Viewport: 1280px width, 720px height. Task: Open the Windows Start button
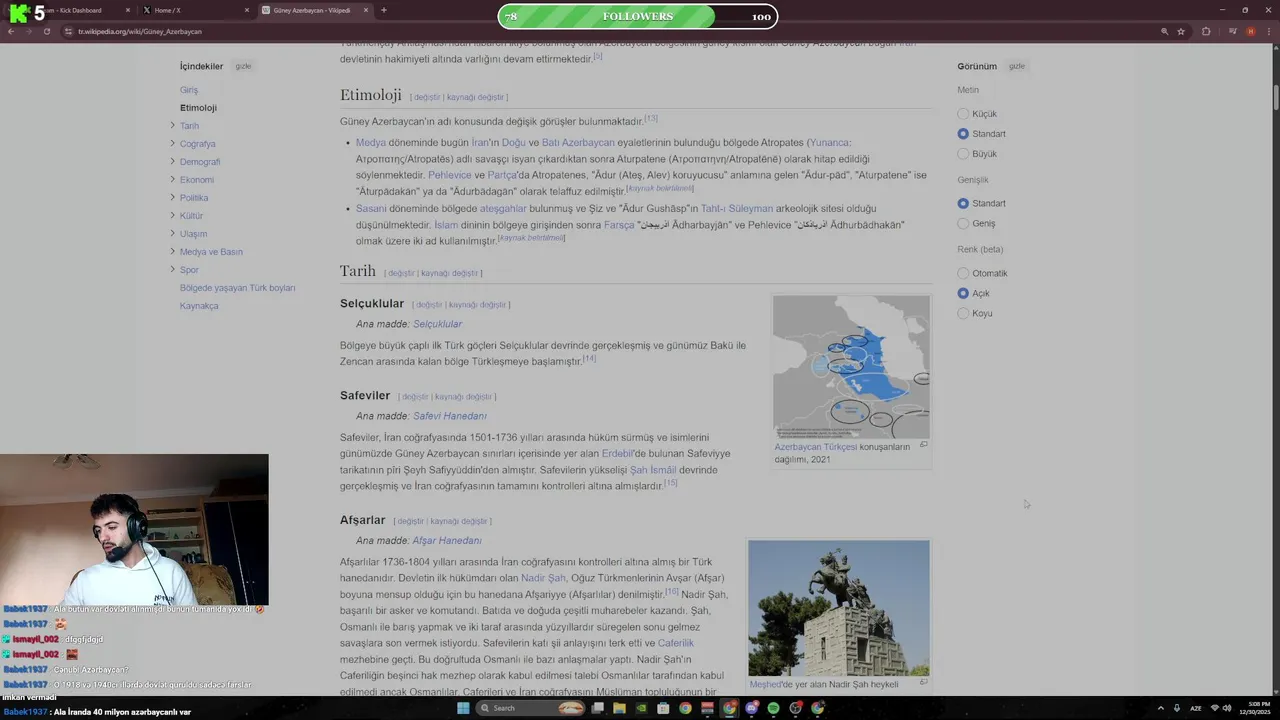(x=463, y=708)
